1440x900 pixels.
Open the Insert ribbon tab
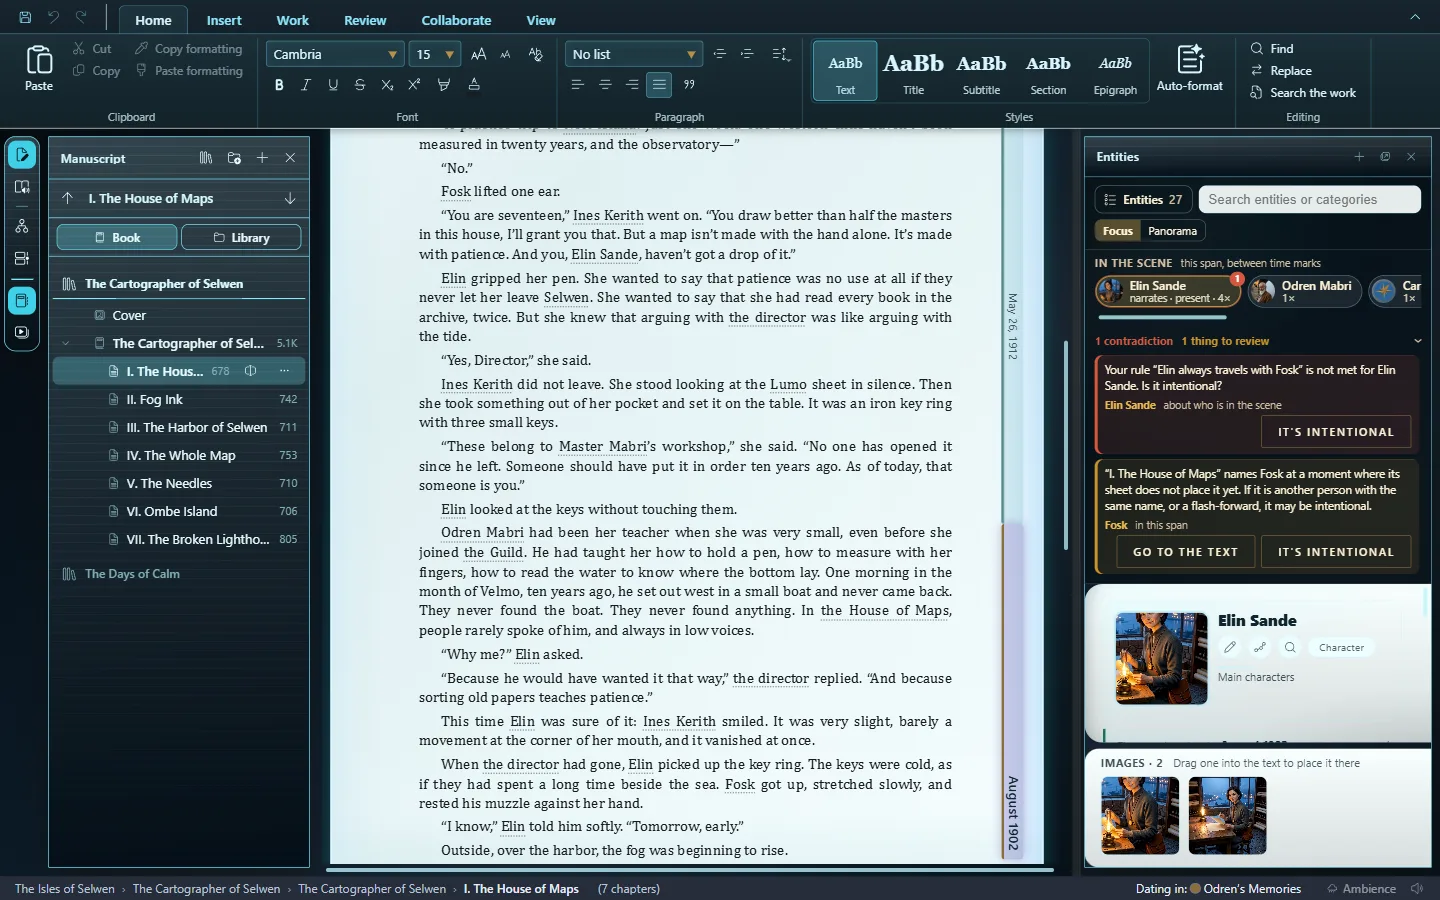[x=224, y=20]
